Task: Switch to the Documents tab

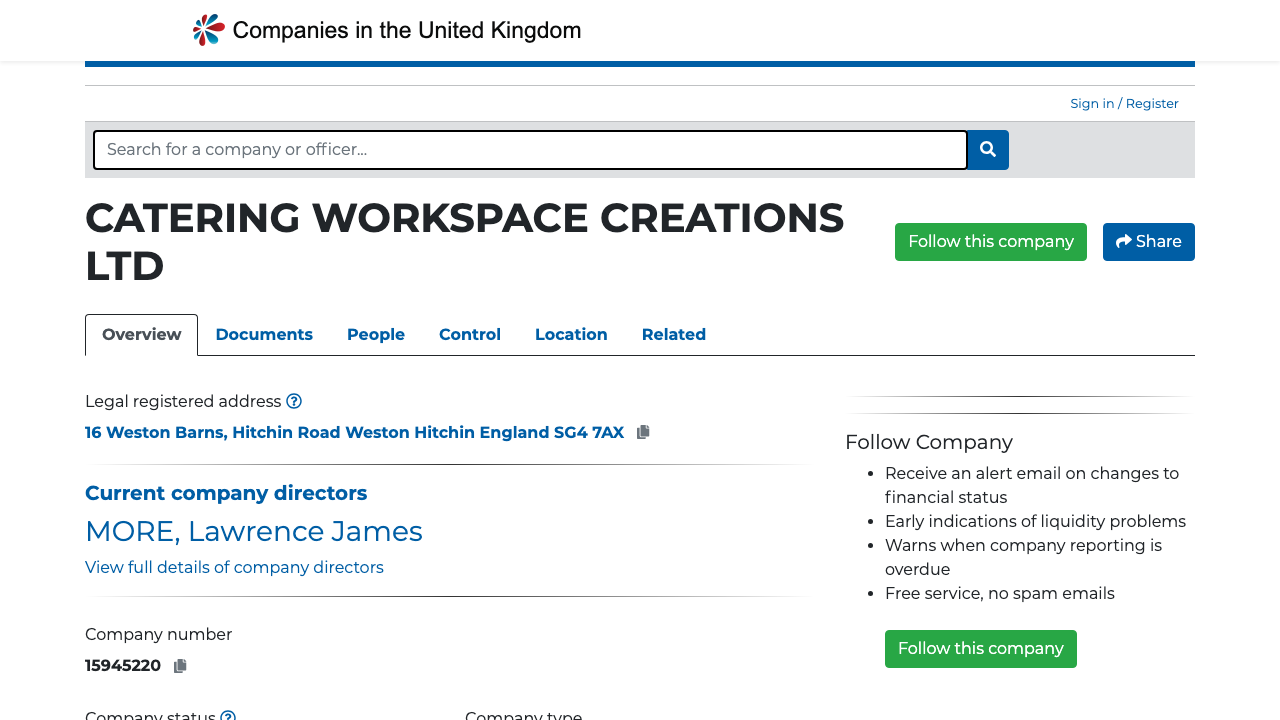Action: (x=264, y=334)
